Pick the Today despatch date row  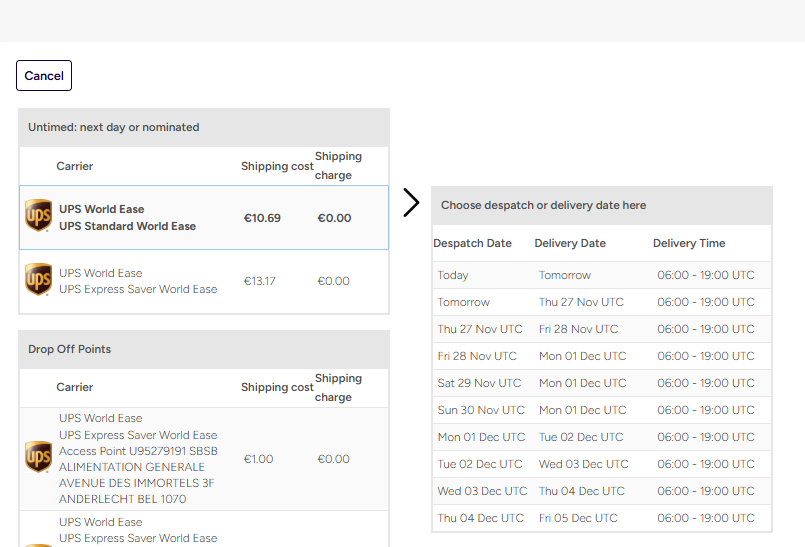click(602, 275)
